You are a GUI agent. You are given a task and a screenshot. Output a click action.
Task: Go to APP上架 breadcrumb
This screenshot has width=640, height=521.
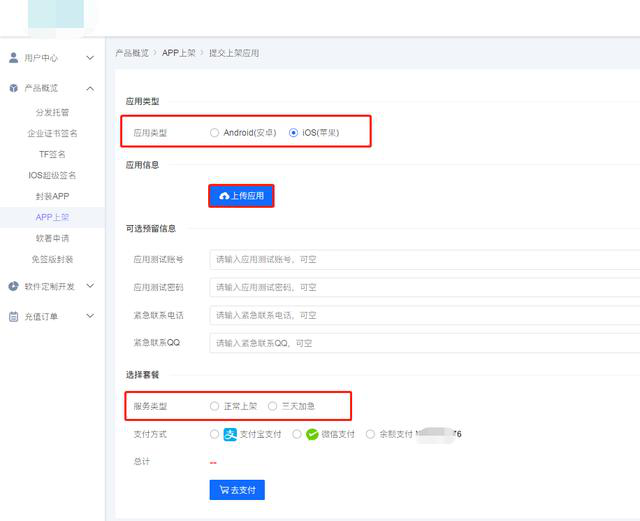179,53
